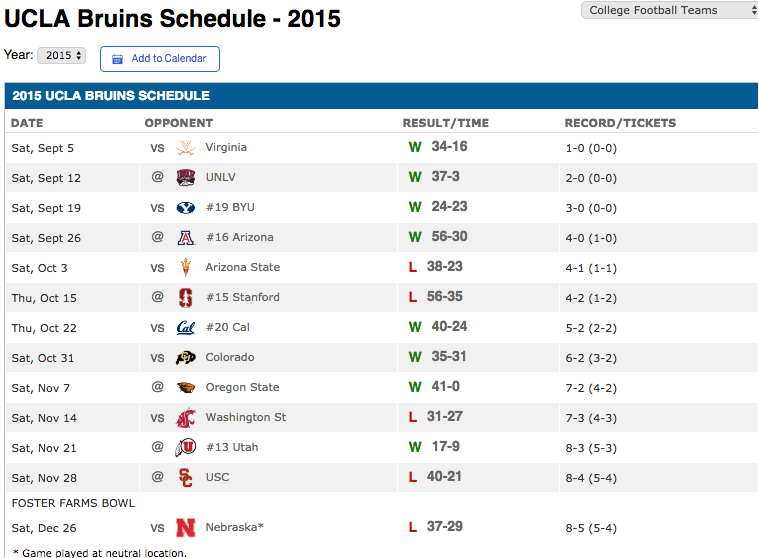Click the Nebraska 'N' logo icon
Image resolution: width=759 pixels, height=558 pixels.
click(x=185, y=528)
